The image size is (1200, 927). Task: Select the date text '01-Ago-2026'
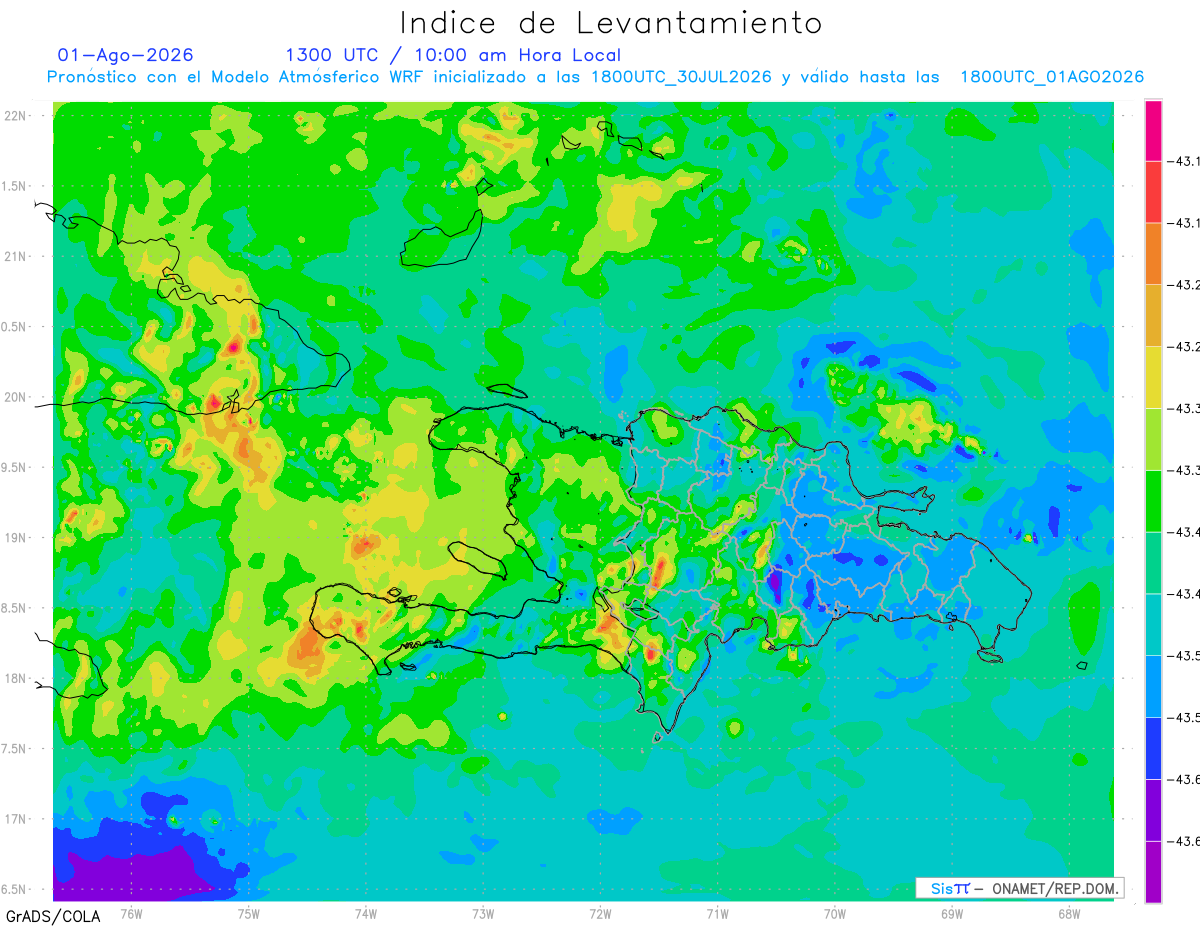(126, 55)
